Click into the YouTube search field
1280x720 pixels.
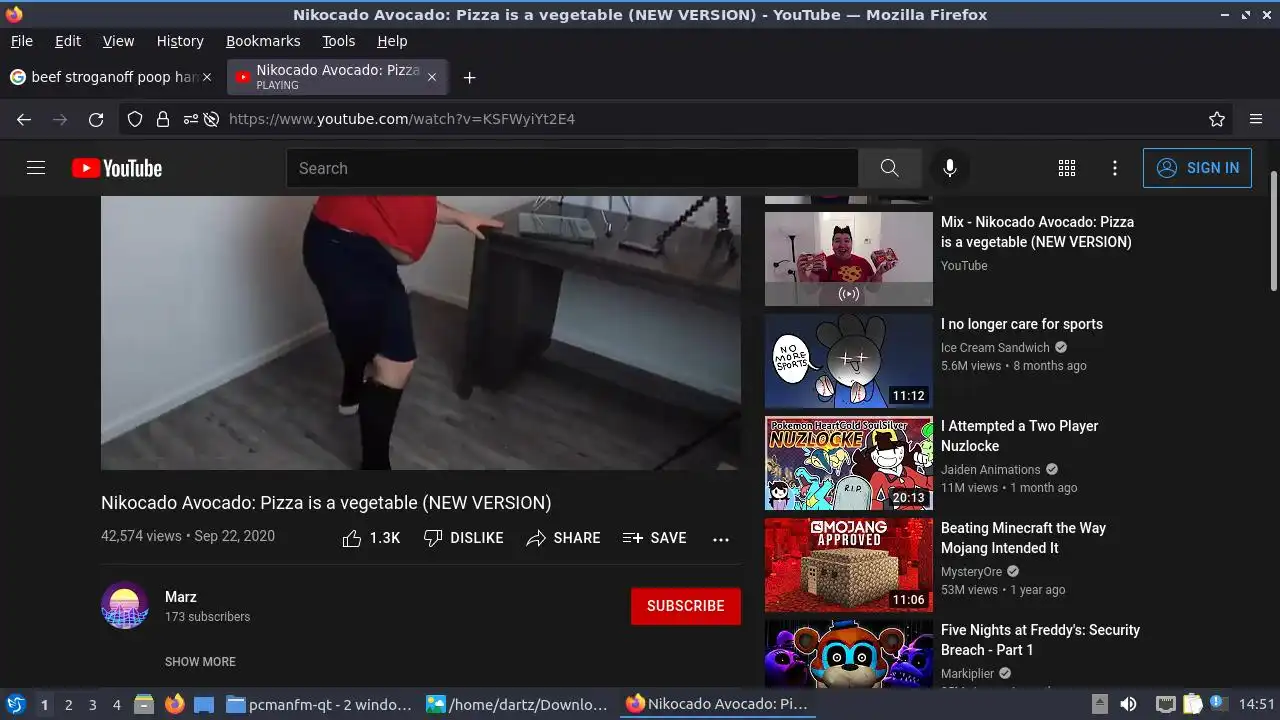[572, 168]
